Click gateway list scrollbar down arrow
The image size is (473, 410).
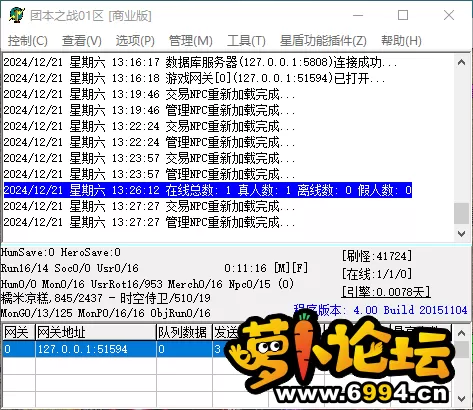point(462,398)
